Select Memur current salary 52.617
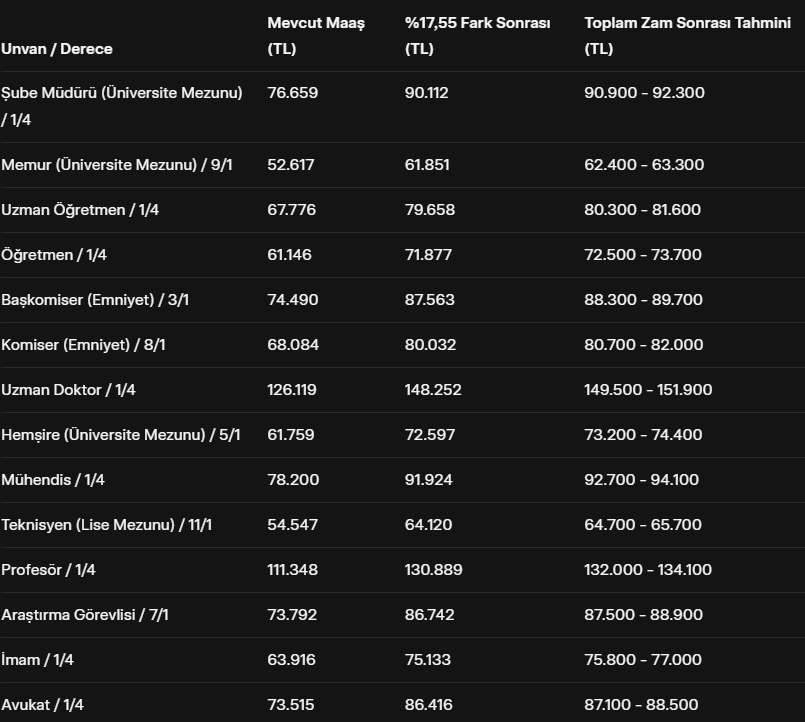The image size is (805, 722). (x=292, y=165)
